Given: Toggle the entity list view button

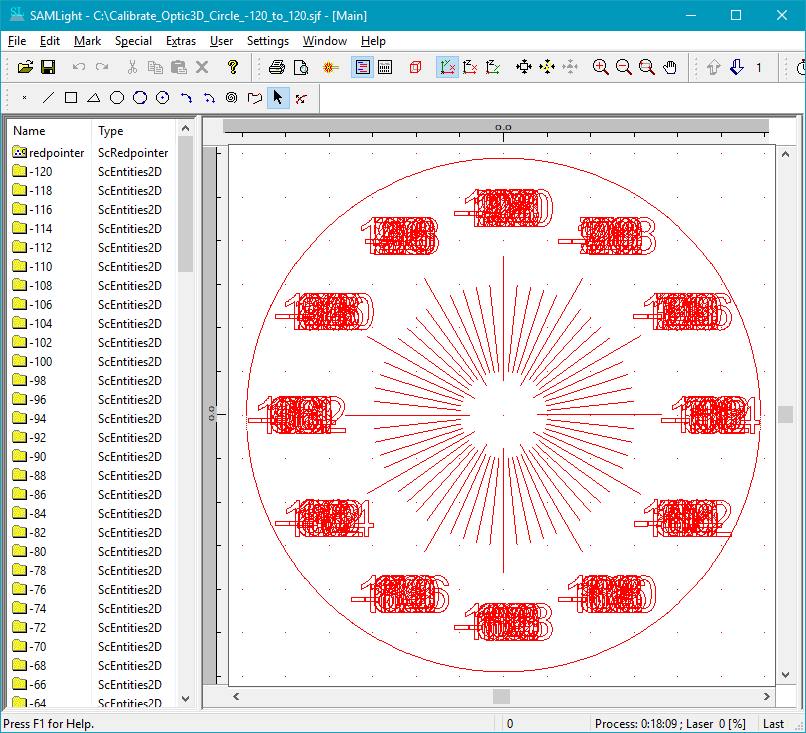Looking at the screenshot, I should click(x=362, y=67).
